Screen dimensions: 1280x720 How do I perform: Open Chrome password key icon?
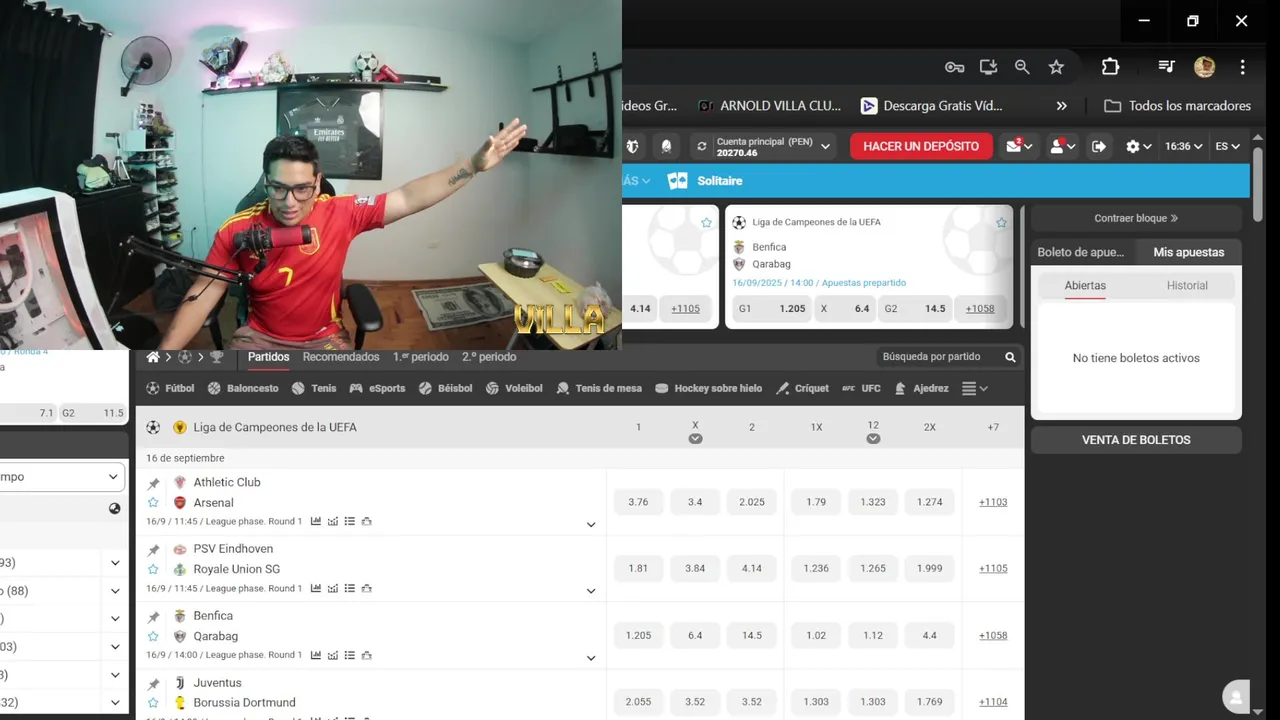coord(954,67)
